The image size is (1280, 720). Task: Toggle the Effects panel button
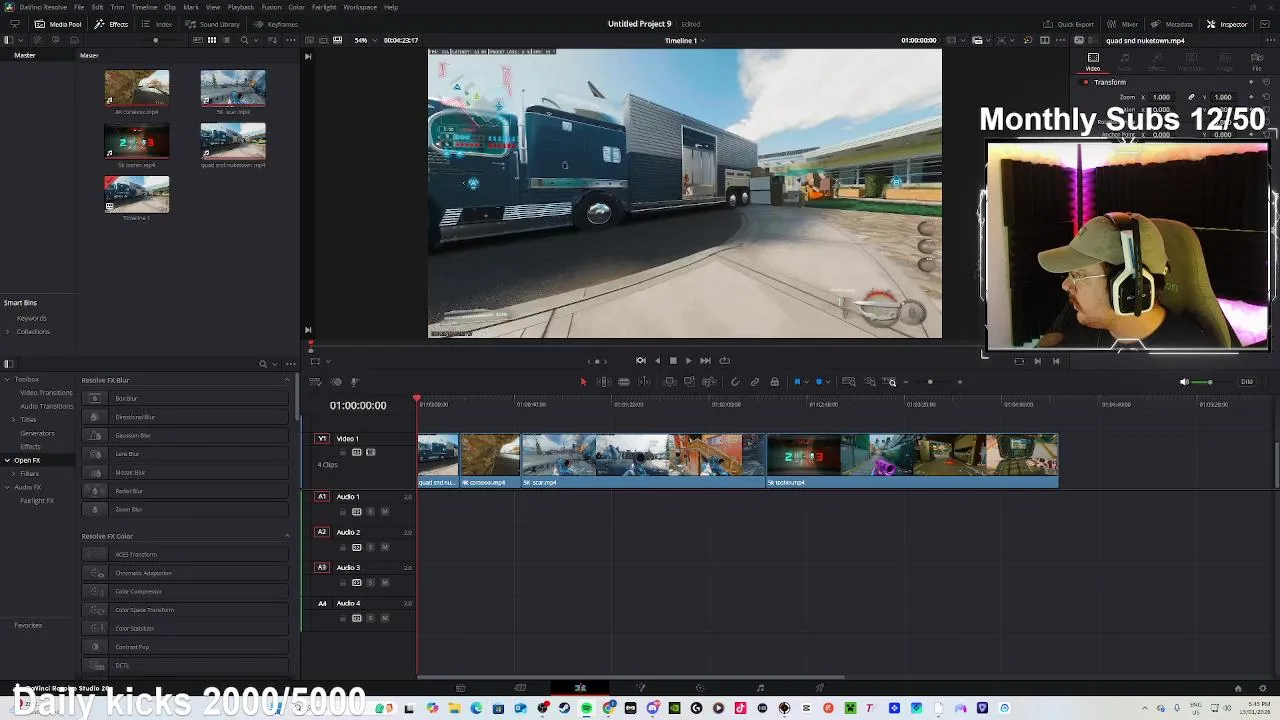[112, 24]
